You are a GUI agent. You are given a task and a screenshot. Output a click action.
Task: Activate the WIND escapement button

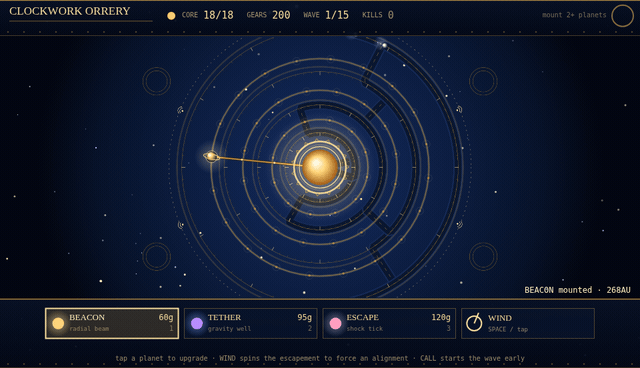(x=528, y=323)
